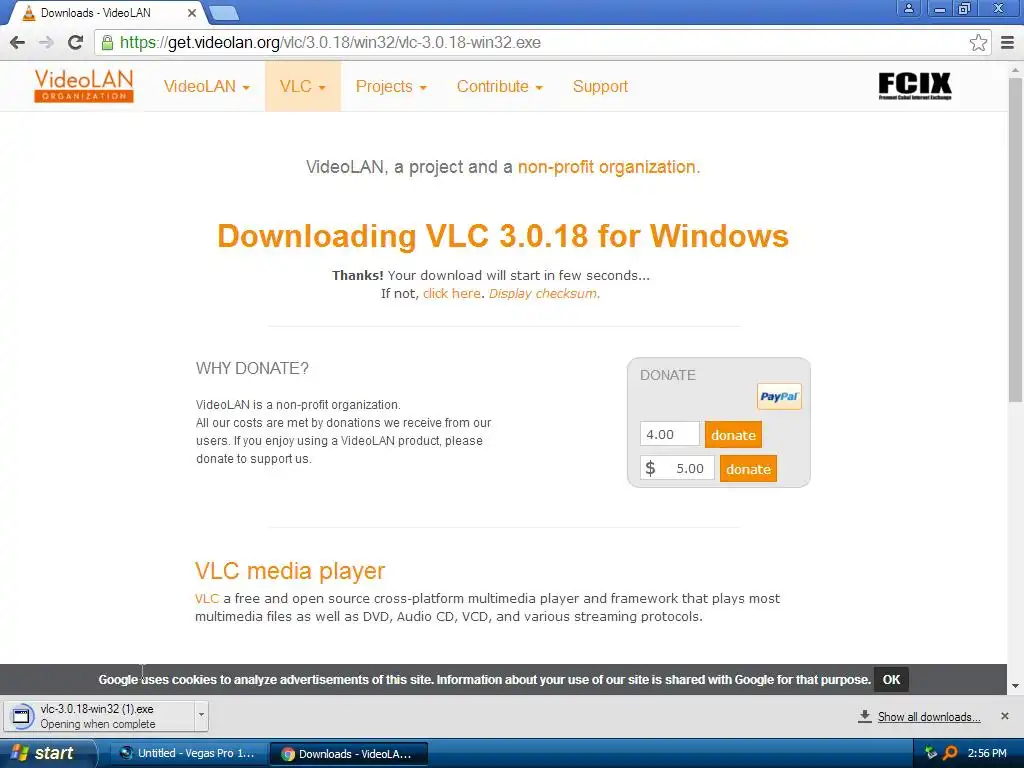This screenshot has width=1024, height=768.
Task: Click the network tray icon near clock
Action: pos(931,753)
